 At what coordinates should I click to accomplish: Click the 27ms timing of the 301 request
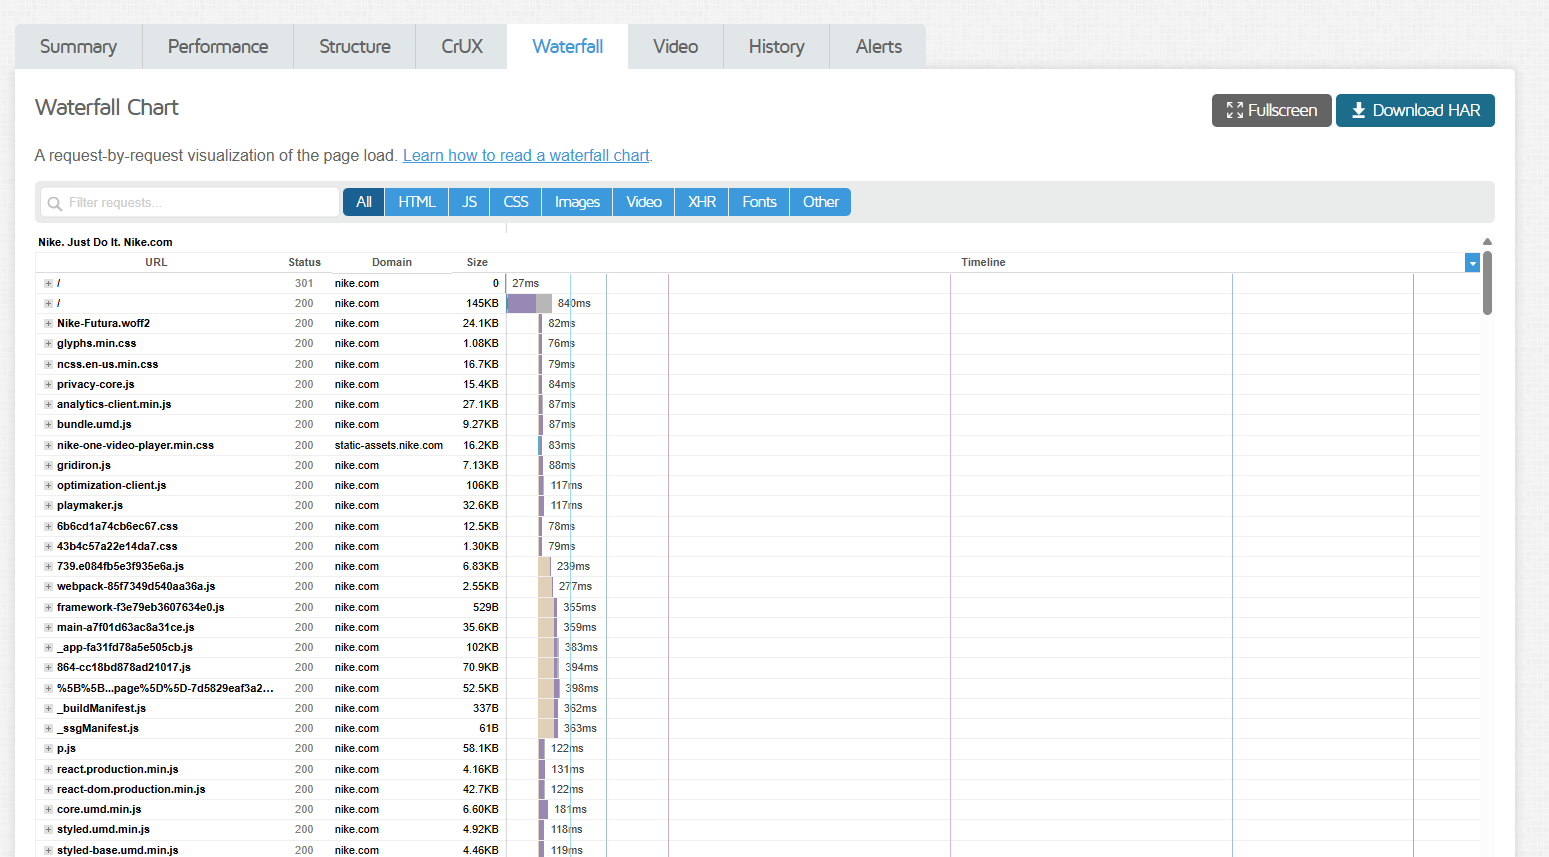(x=525, y=284)
